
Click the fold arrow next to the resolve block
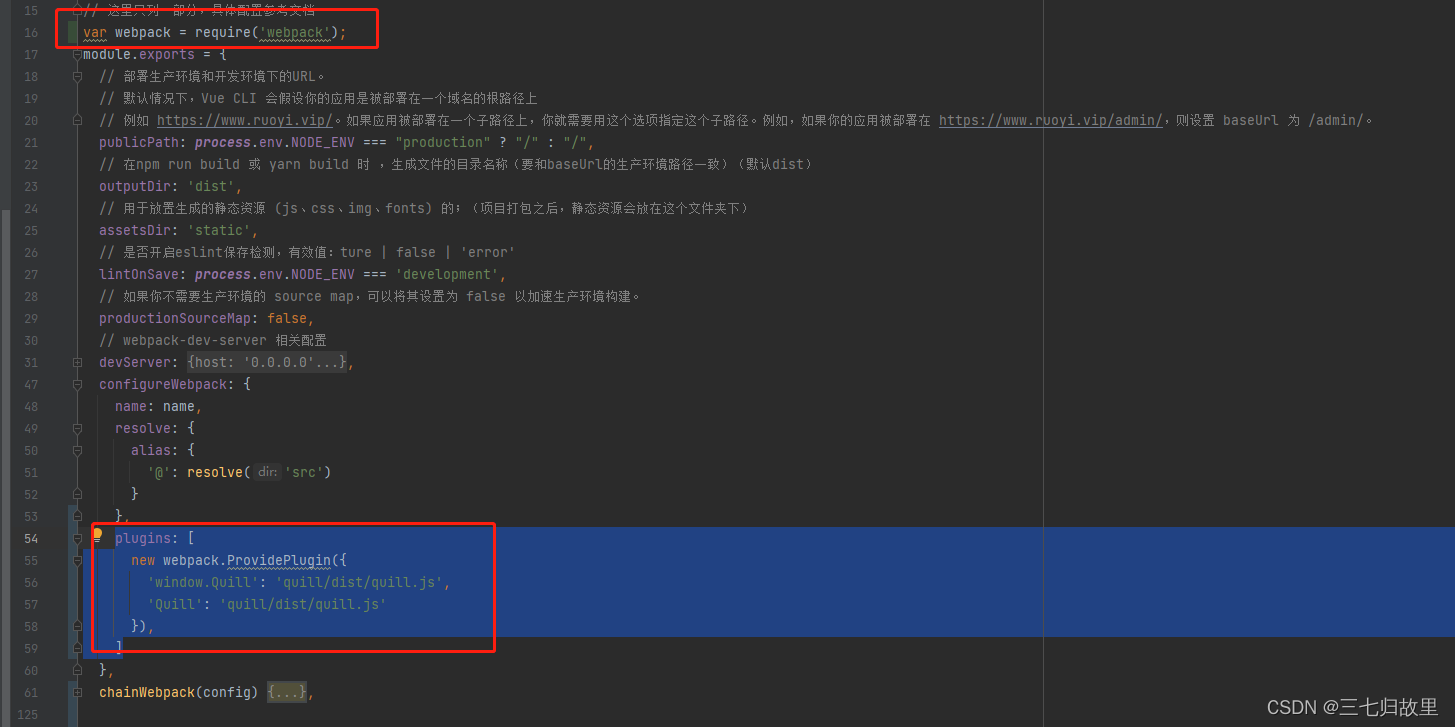77,428
